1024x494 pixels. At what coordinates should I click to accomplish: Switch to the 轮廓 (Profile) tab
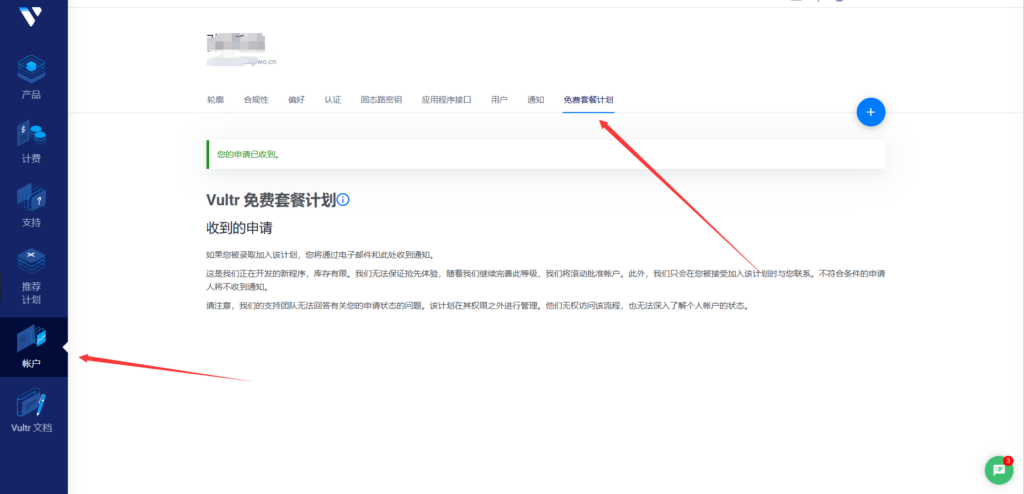(x=215, y=100)
